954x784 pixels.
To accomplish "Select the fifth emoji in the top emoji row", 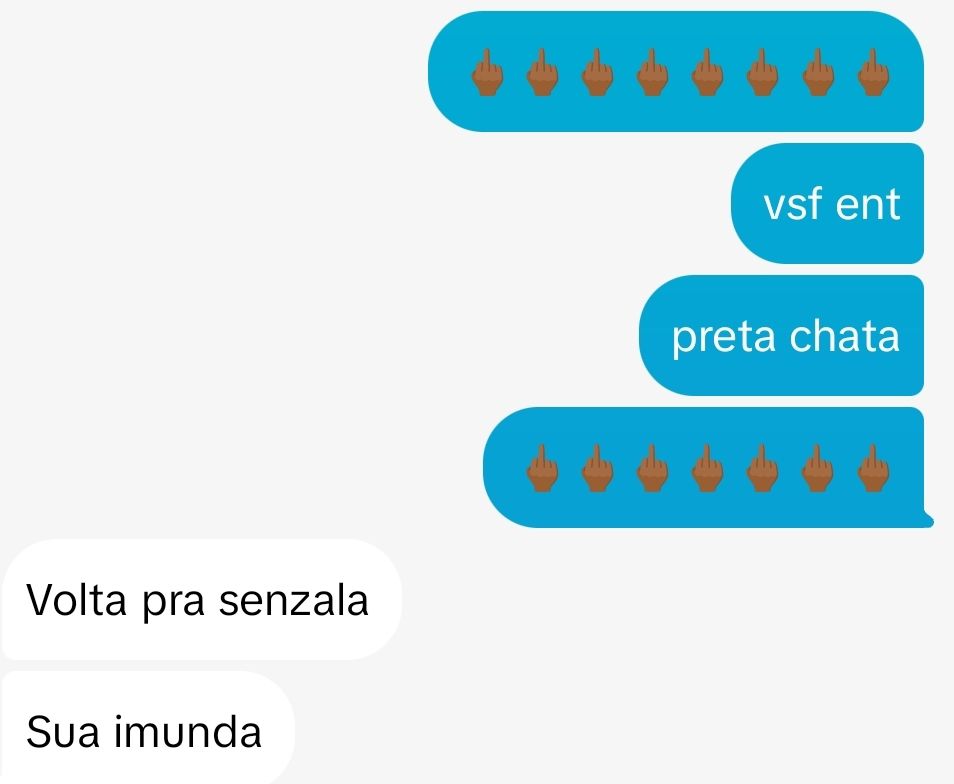I will (x=708, y=72).
